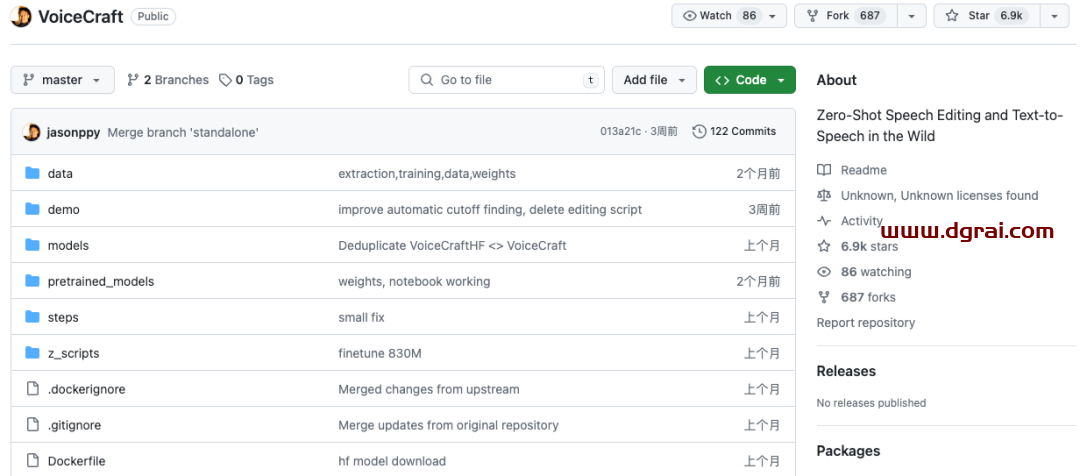The image size is (1080, 476).
Task: Open the master branch selector dropdown
Action: click(x=62, y=80)
